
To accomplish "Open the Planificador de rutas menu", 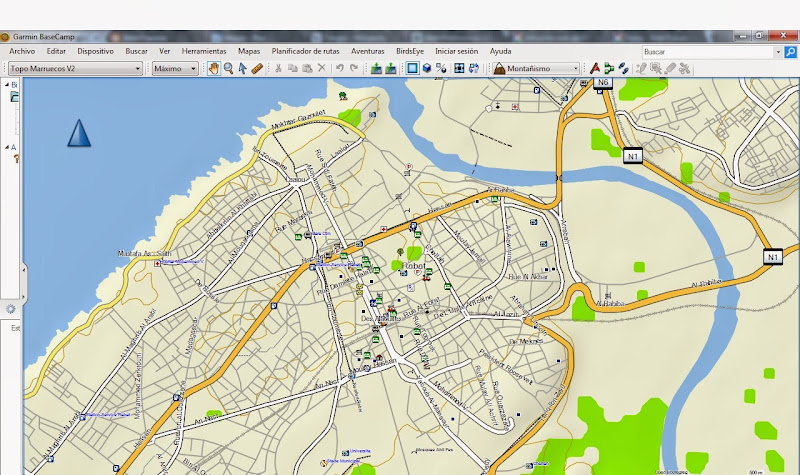I will (305, 51).
